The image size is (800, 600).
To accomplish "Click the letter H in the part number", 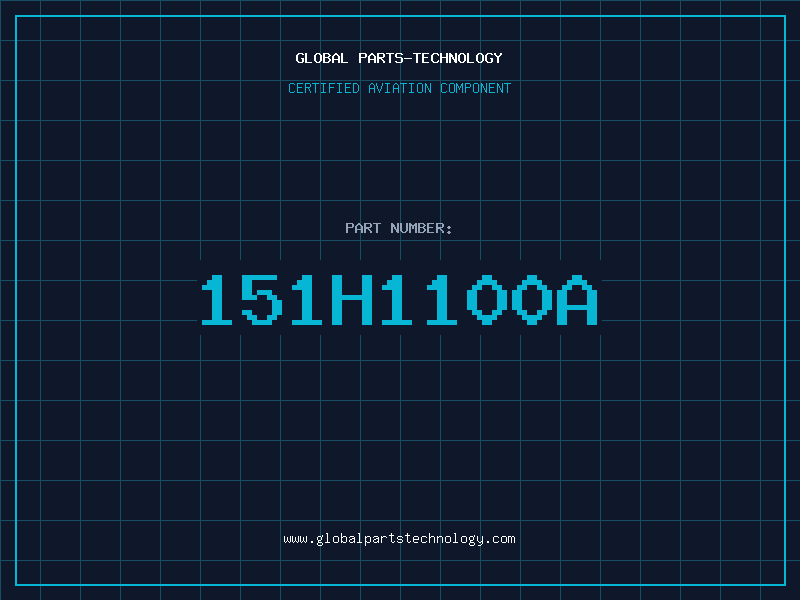I will [353, 299].
